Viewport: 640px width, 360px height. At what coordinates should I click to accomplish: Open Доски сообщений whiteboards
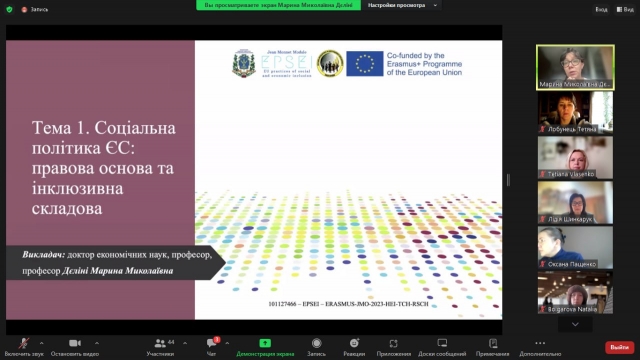coord(442,347)
